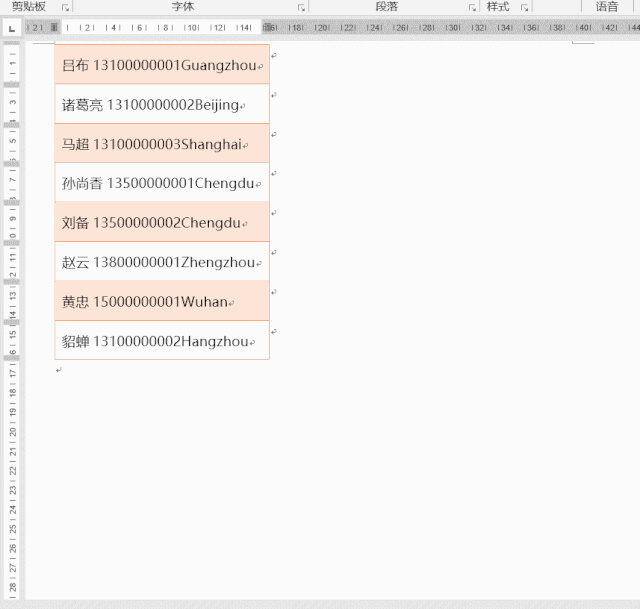The height and width of the screenshot is (609, 640).
Task: Click the row with 马超 13100000003Shanghai
Action: (162, 143)
